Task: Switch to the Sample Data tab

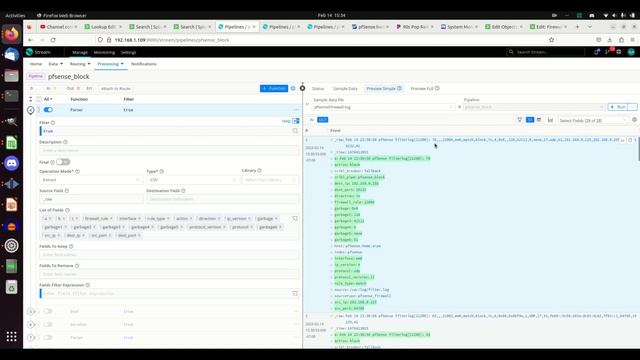Action: [x=345, y=89]
